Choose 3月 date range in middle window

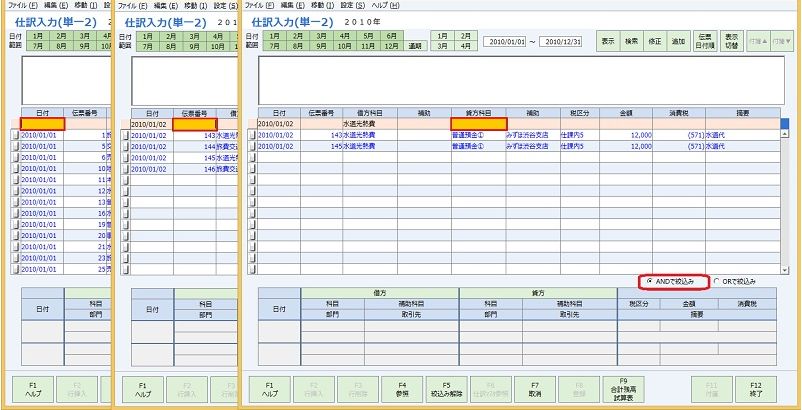[194, 36]
